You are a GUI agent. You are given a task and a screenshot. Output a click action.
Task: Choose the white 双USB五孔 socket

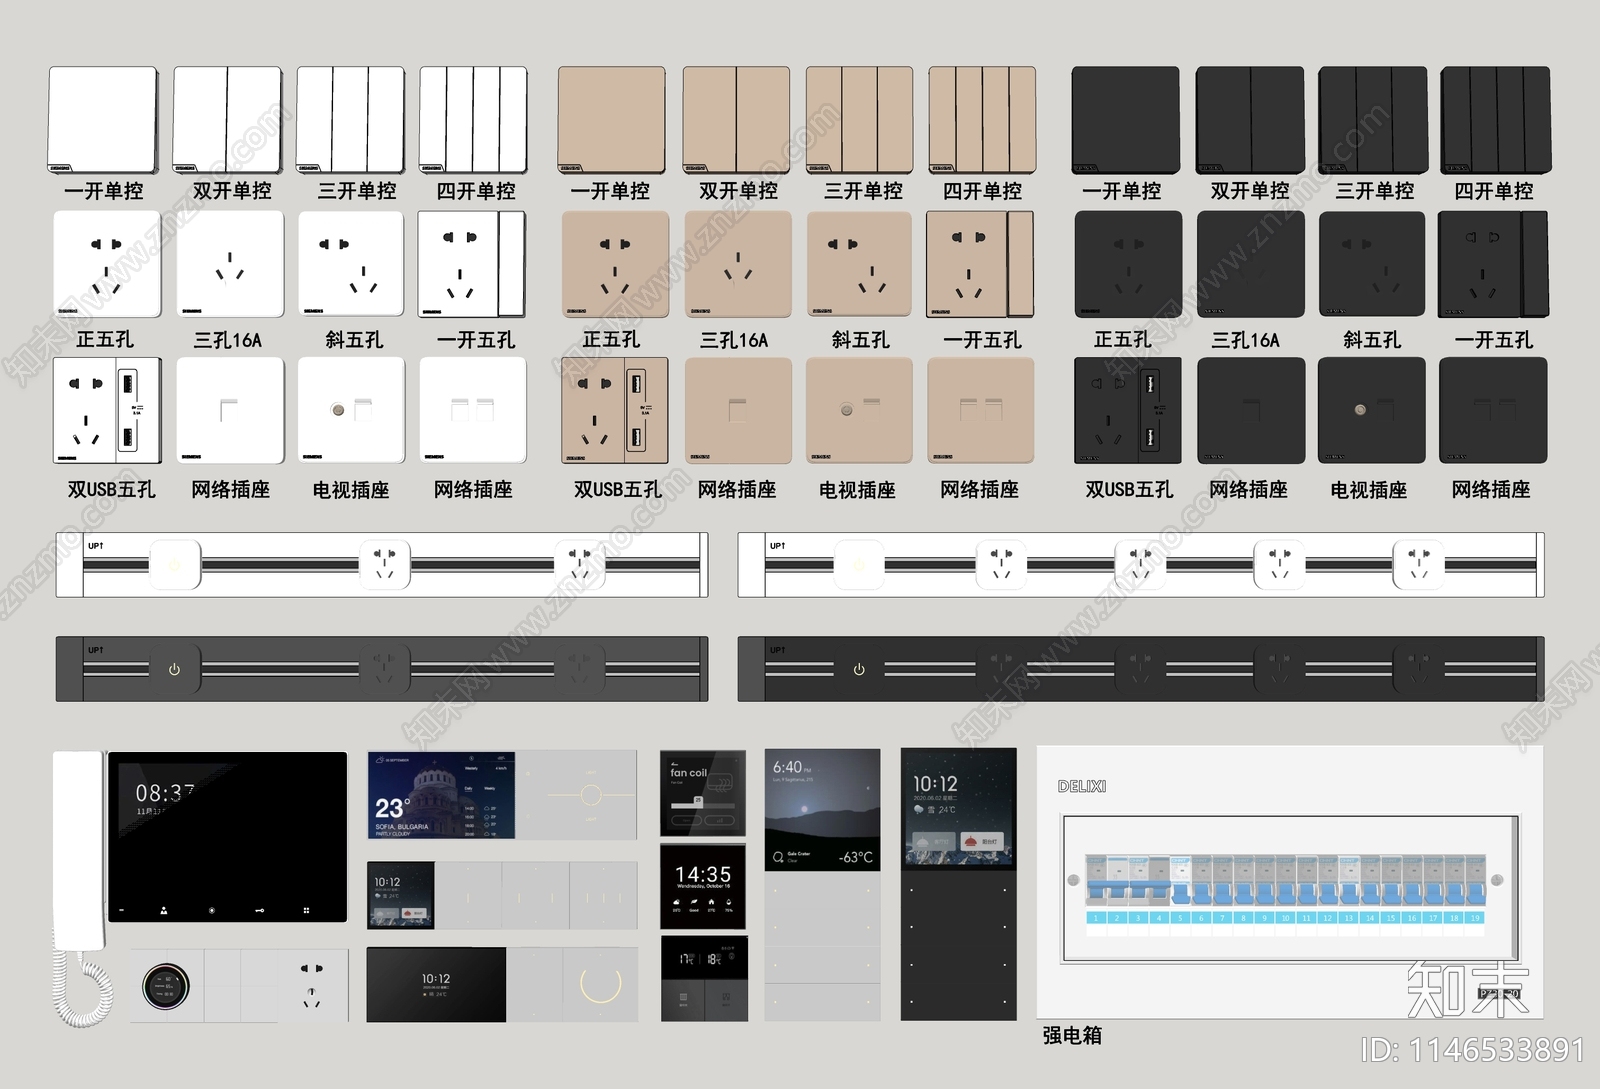coord(106,410)
